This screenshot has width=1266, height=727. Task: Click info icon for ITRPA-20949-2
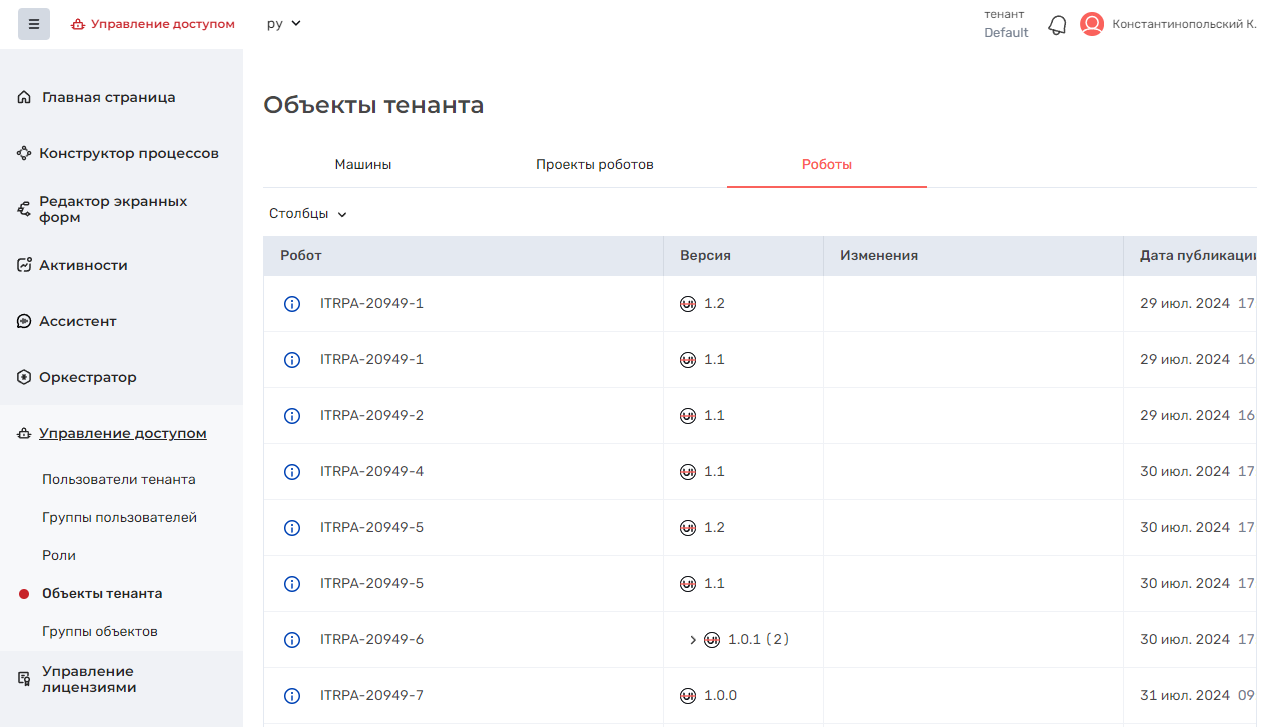coord(292,416)
